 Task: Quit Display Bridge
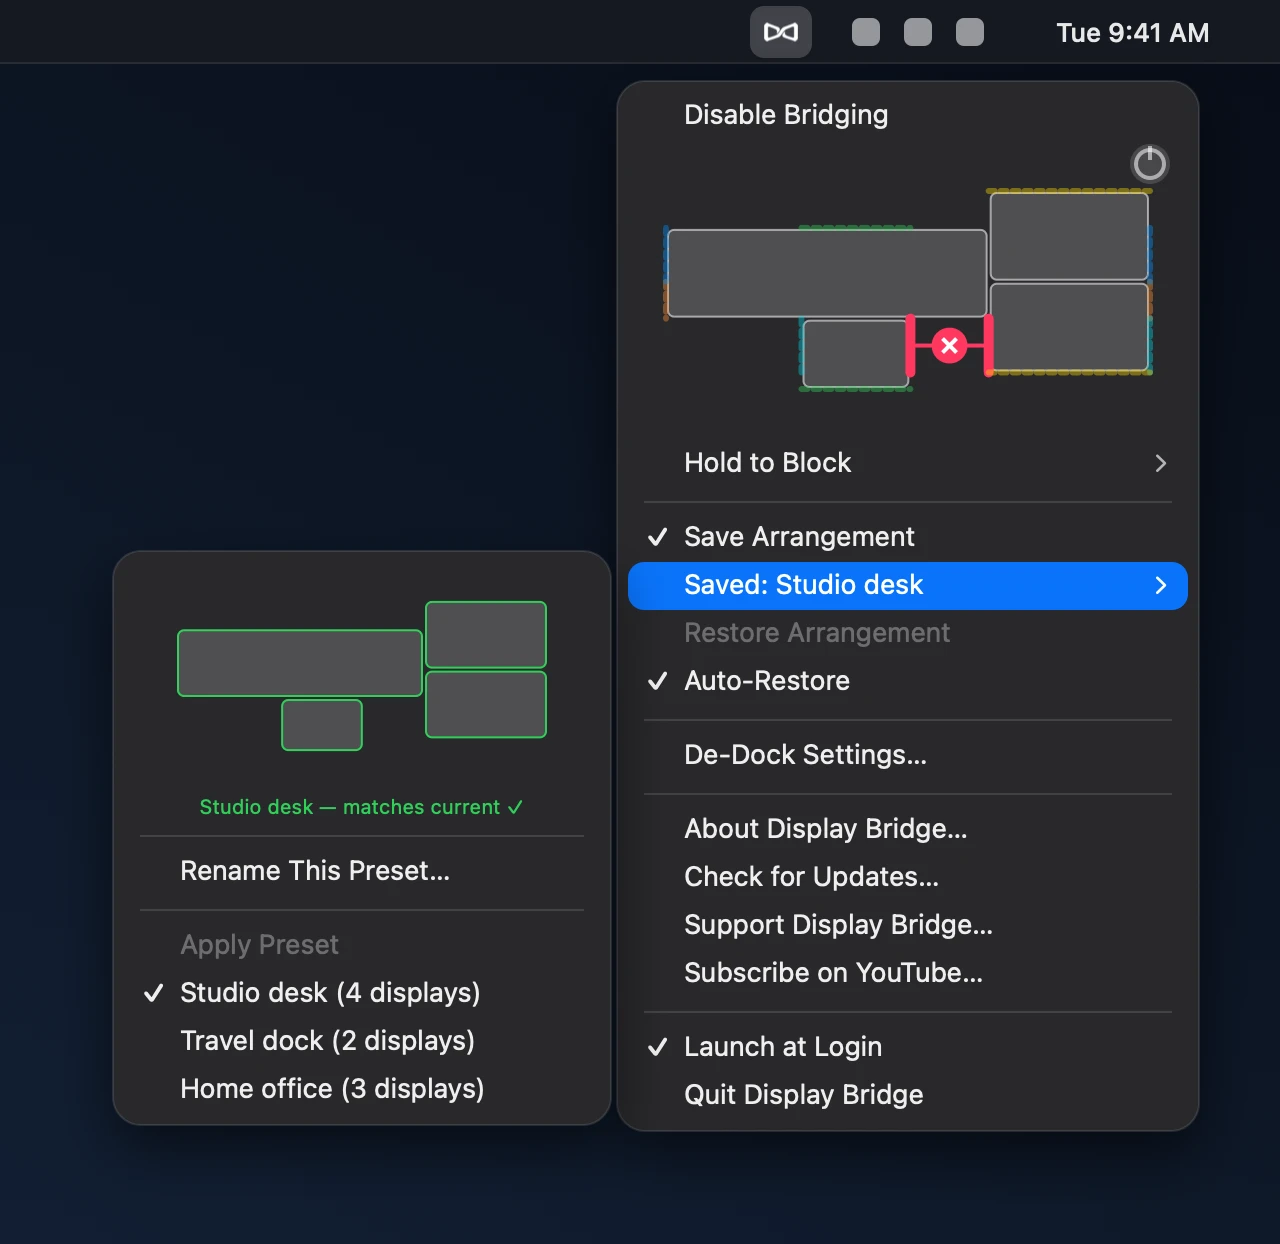908,1095
